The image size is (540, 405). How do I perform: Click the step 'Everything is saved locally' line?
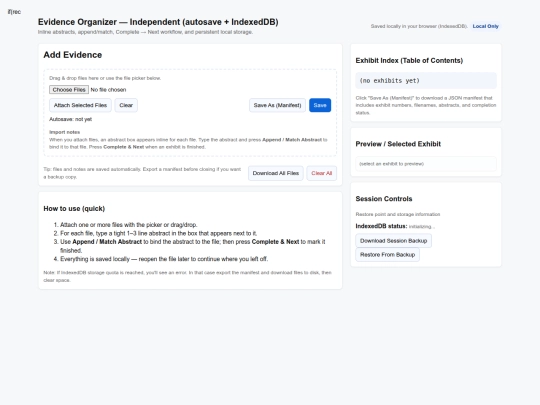[164, 259]
